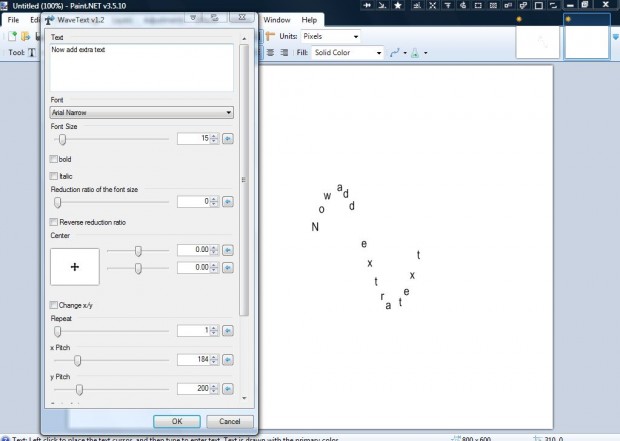
Task: Click OK in the WaveText dialog
Action: click(x=177, y=421)
